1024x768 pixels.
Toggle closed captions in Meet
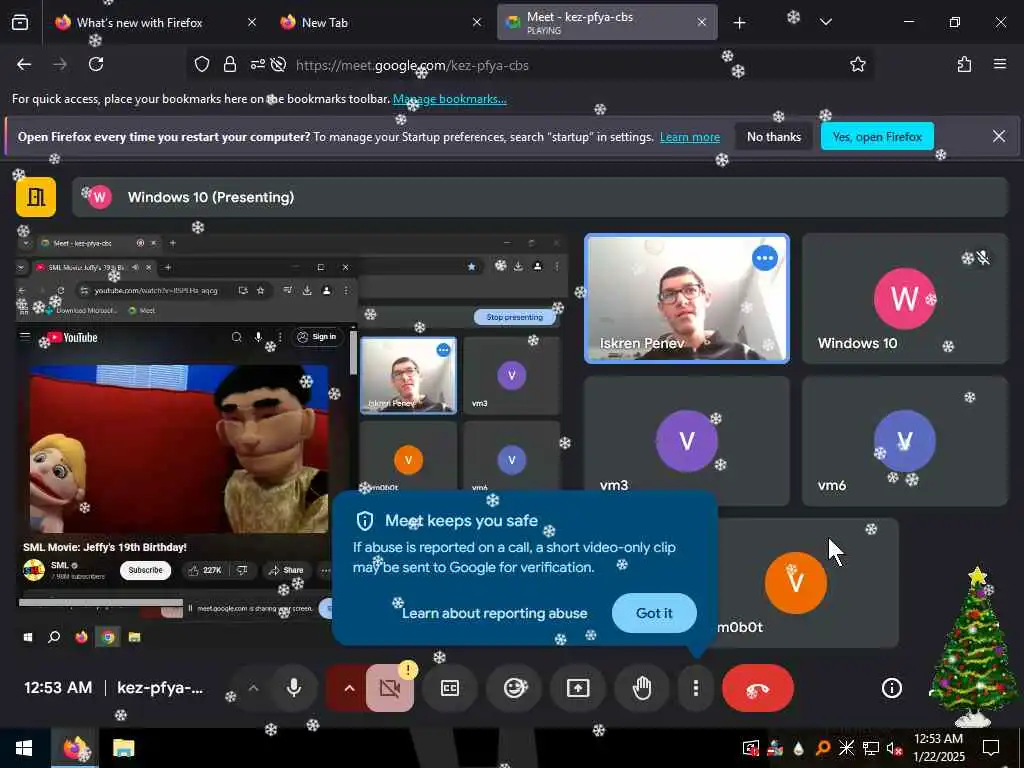(450, 688)
